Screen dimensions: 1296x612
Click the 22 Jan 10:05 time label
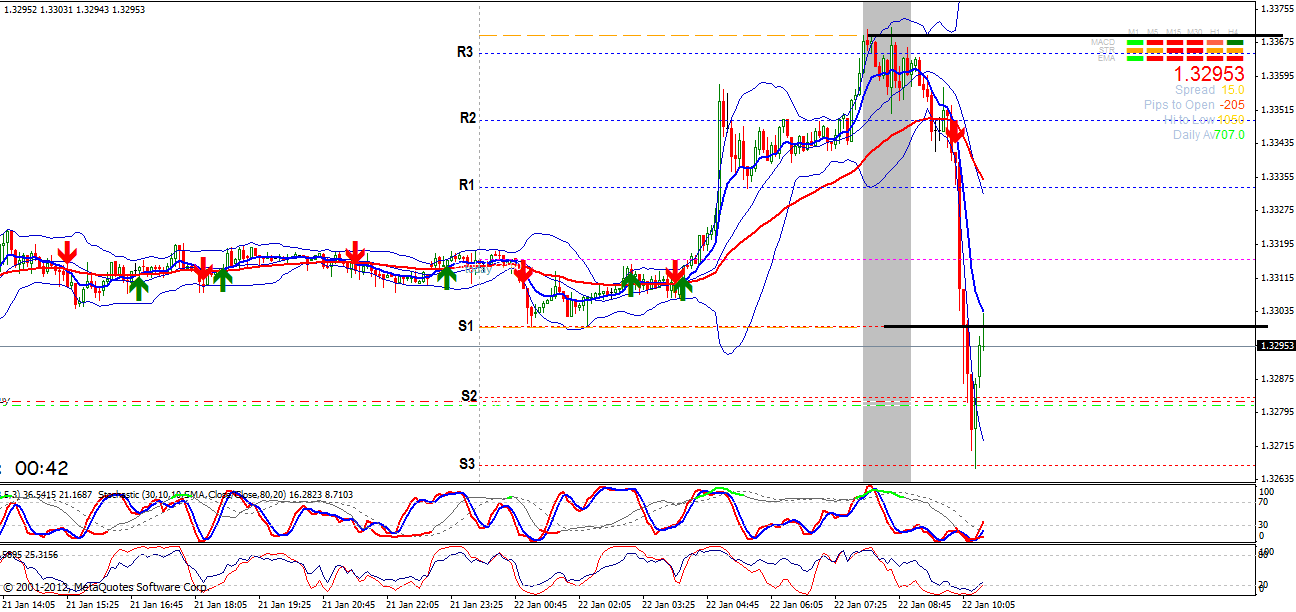point(988,604)
